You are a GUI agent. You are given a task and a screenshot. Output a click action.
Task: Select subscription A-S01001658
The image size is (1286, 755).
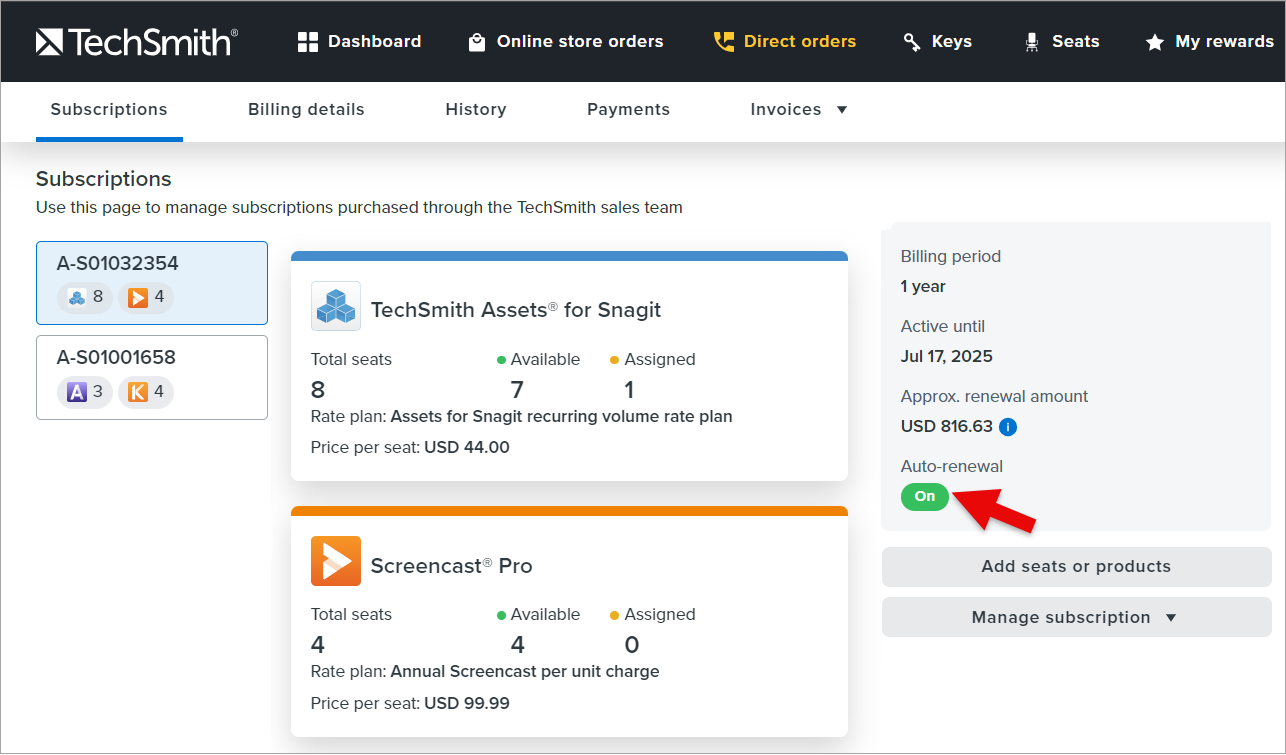(x=152, y=377)
